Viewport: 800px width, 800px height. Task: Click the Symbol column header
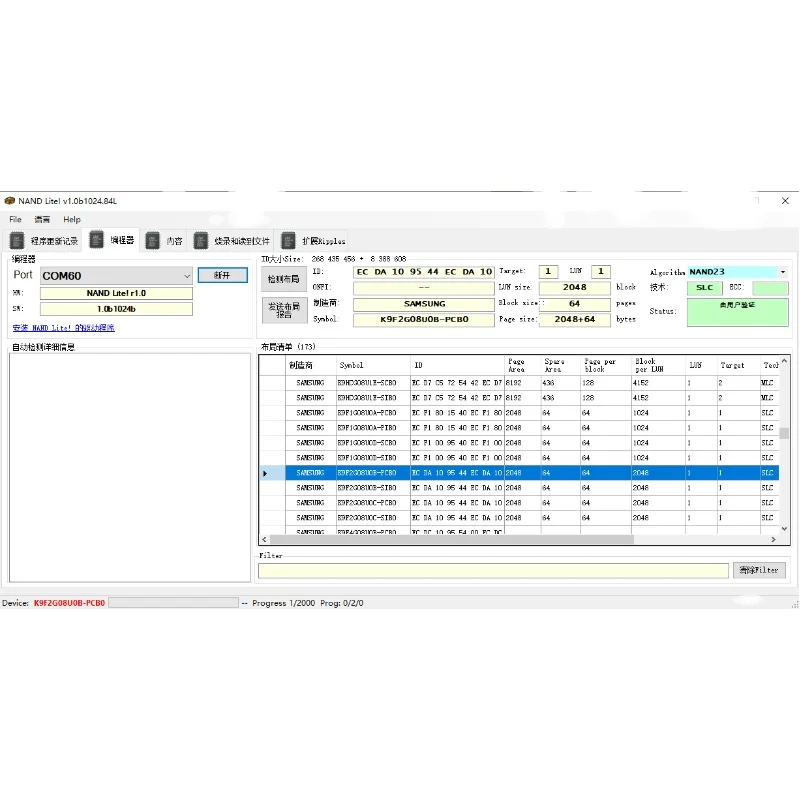[372, 365]
